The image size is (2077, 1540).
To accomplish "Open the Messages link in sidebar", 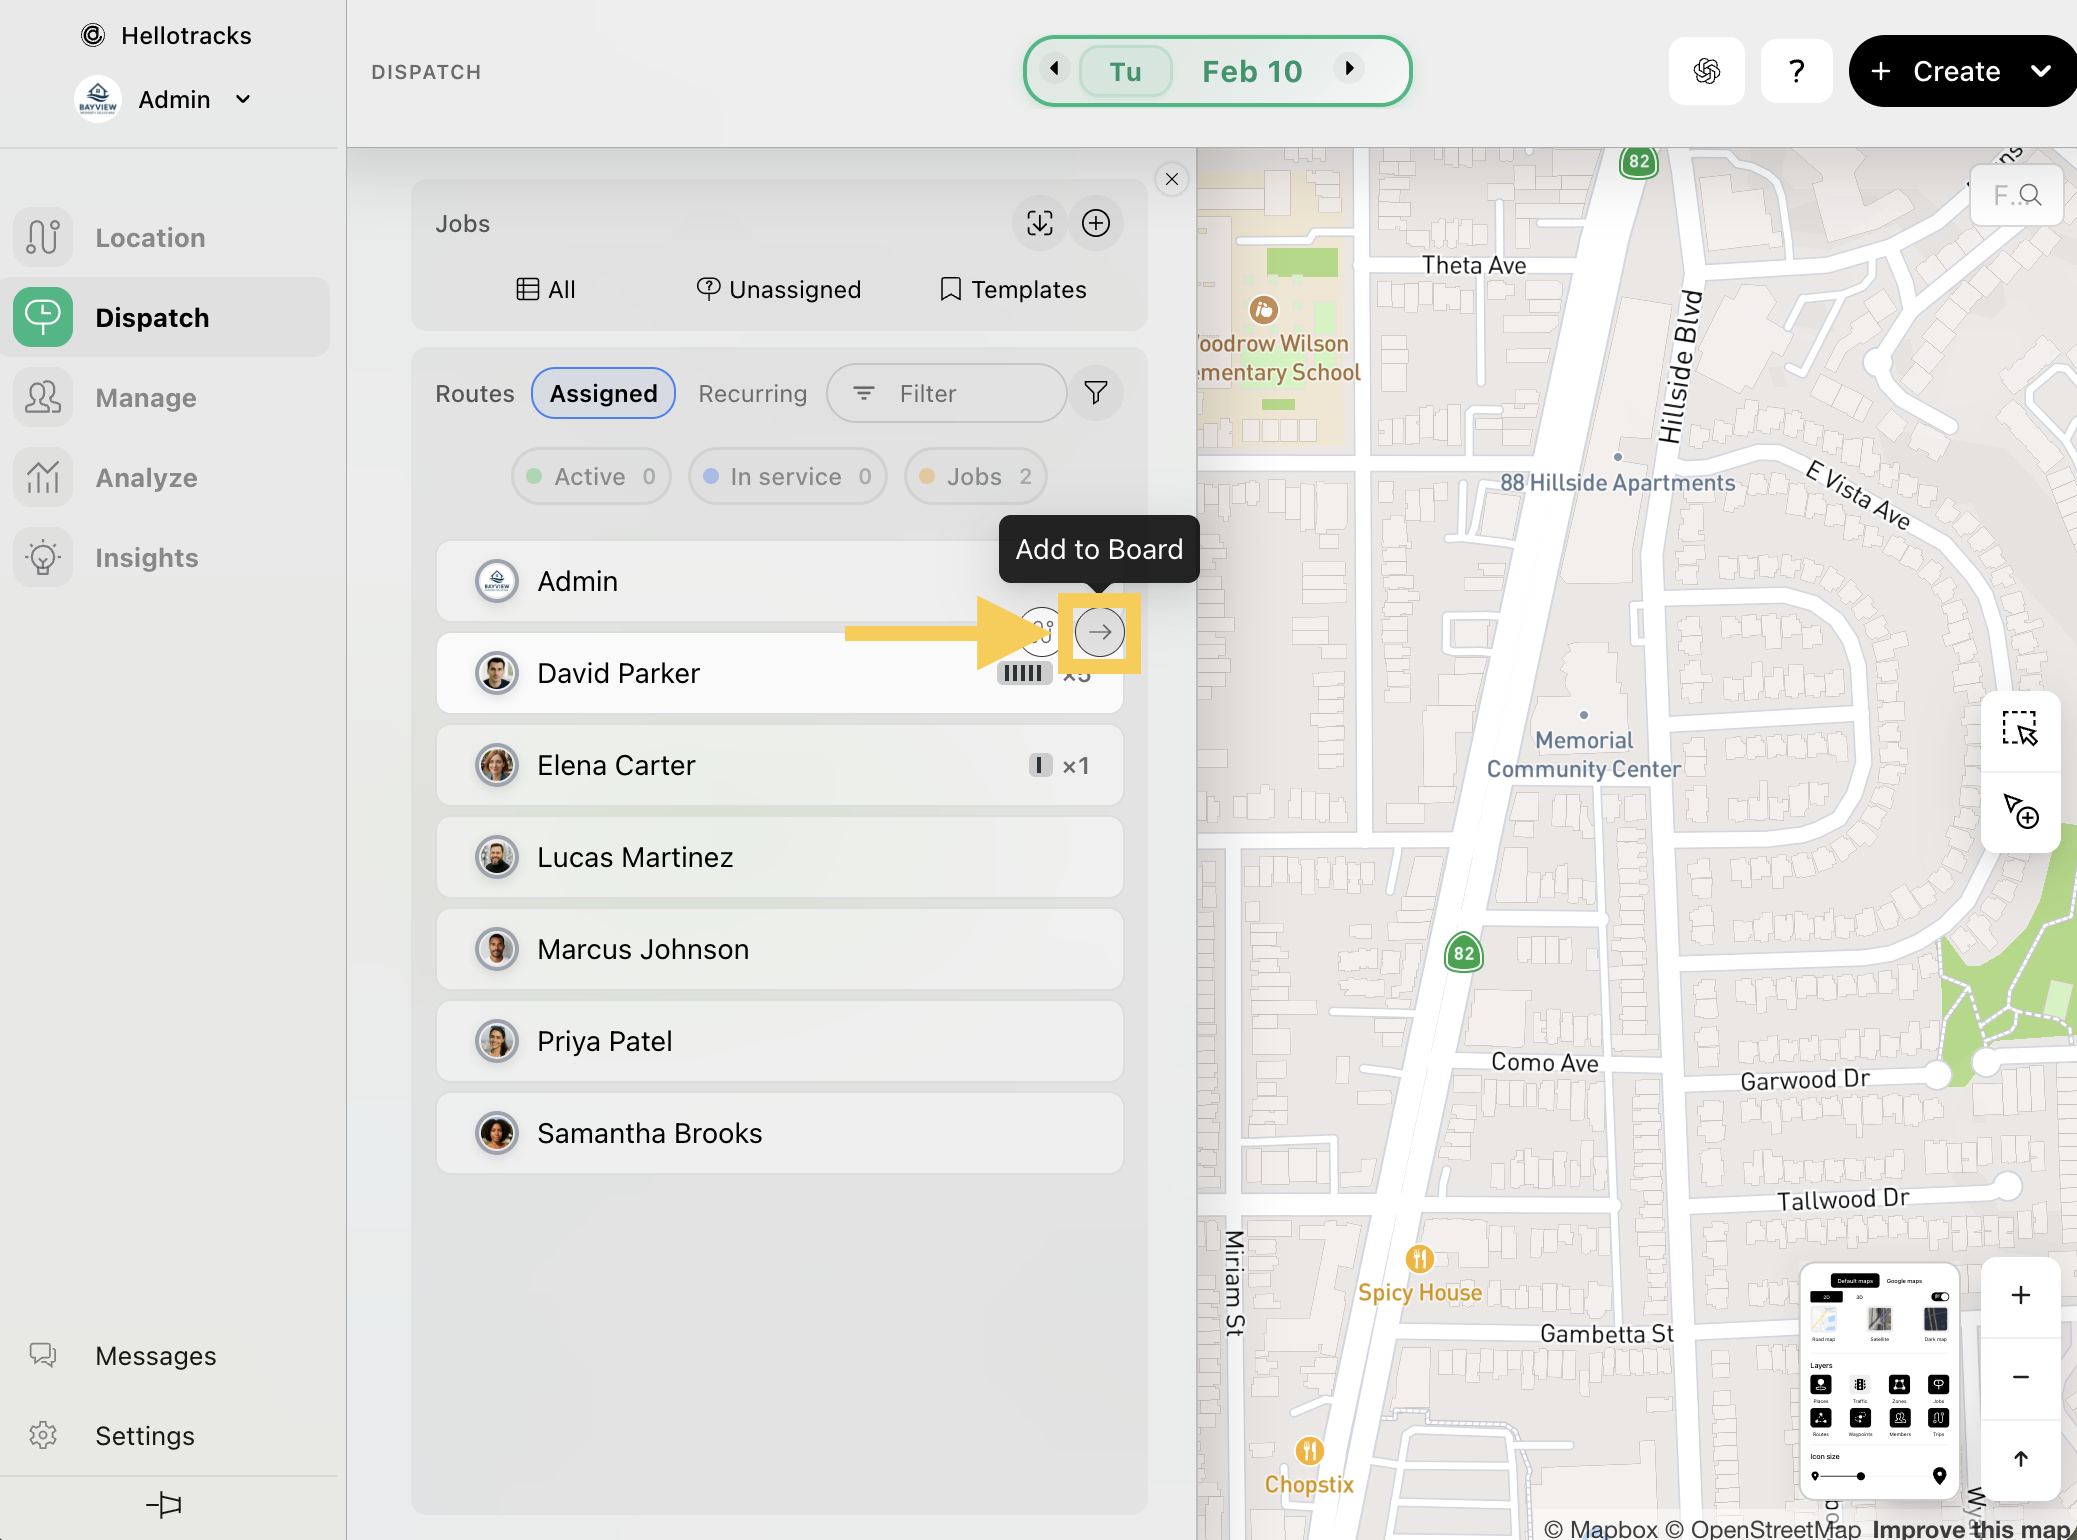I will click(155, 1356).
